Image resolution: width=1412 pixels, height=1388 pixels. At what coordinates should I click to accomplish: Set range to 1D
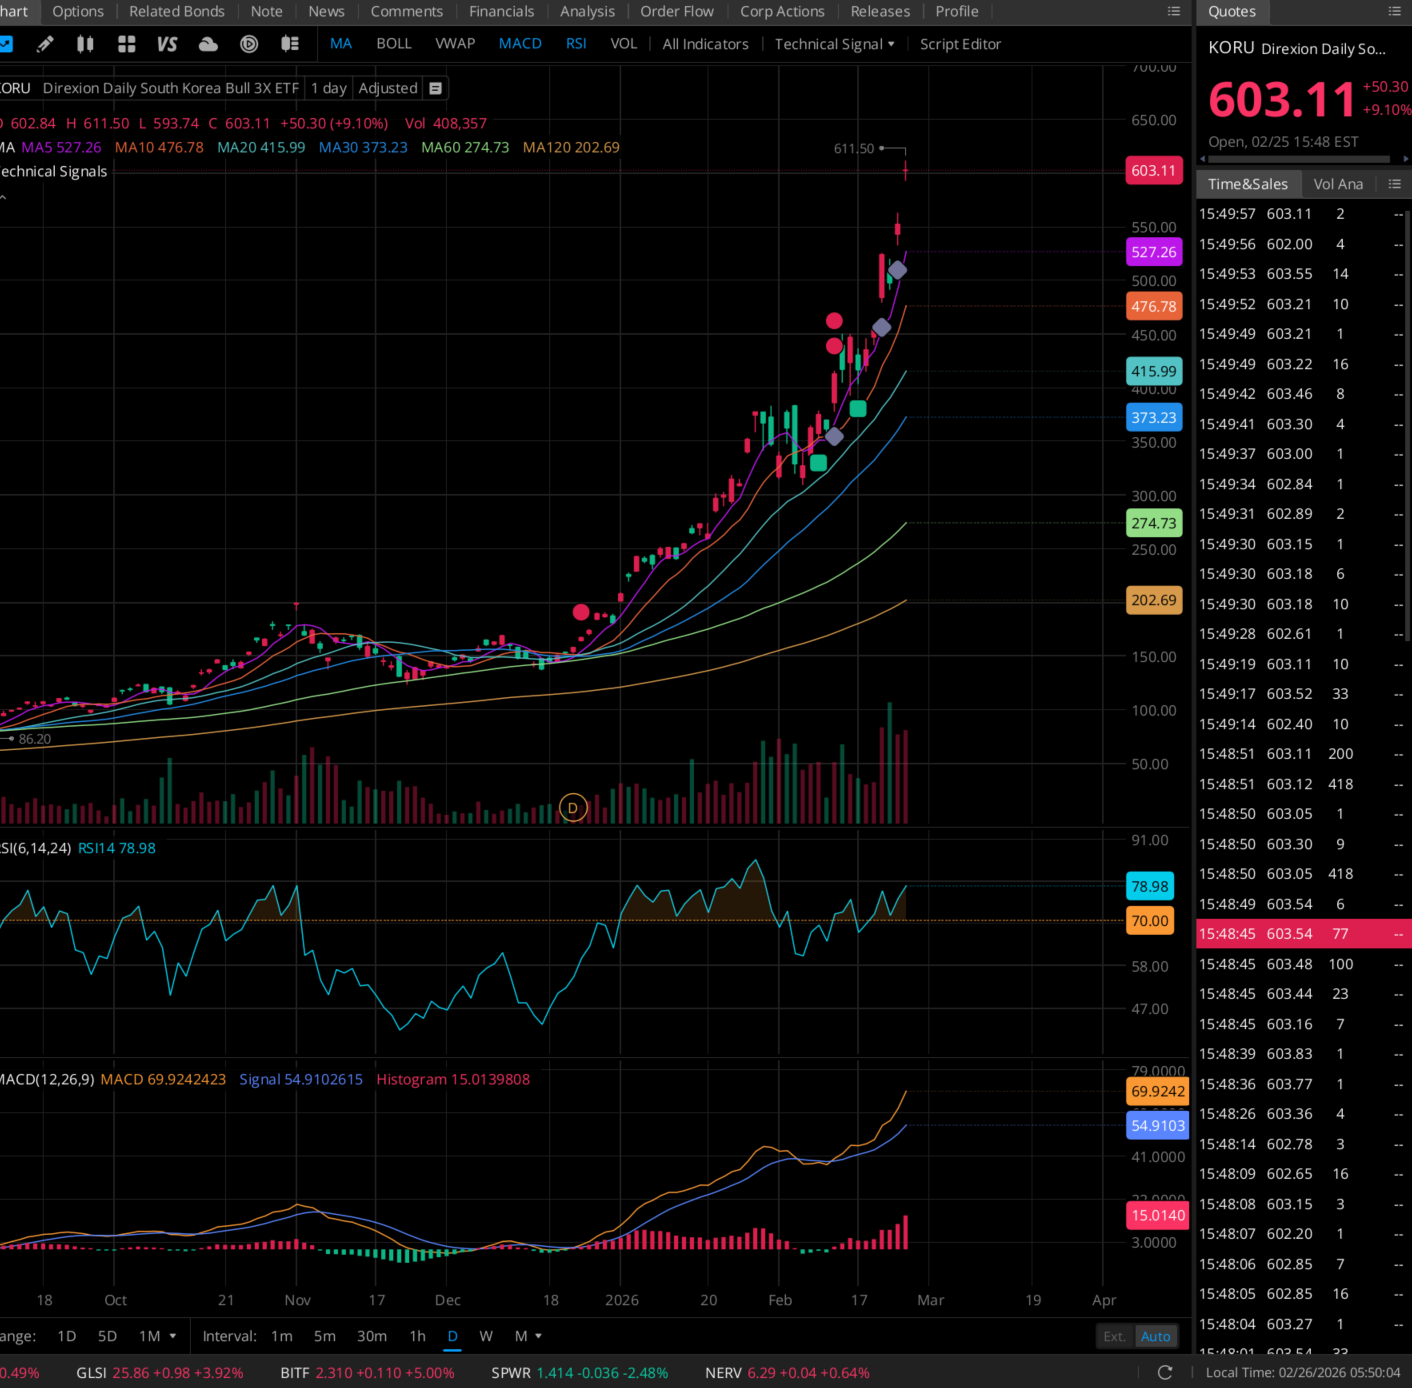67,1336
